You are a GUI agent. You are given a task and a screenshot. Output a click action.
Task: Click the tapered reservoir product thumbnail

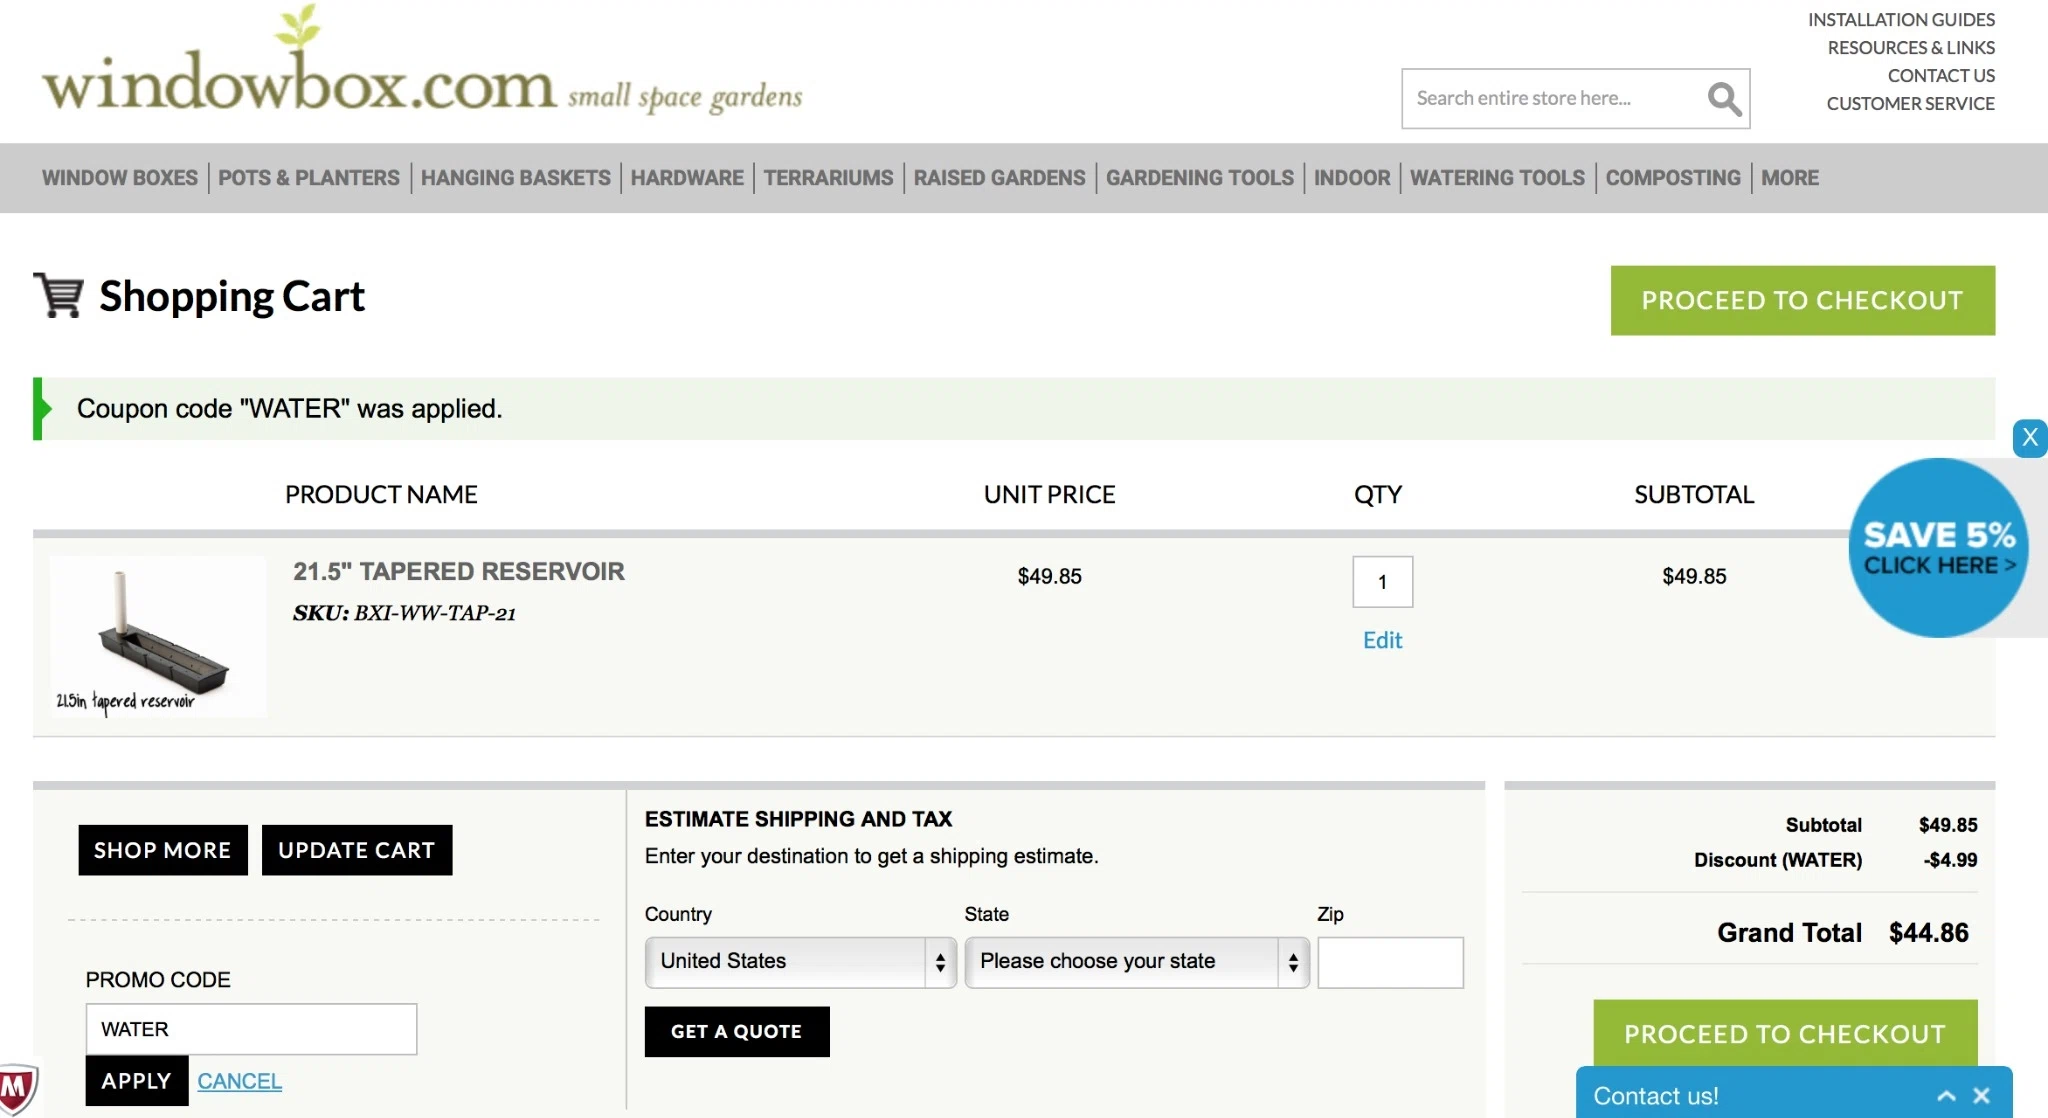click(158, 637)
